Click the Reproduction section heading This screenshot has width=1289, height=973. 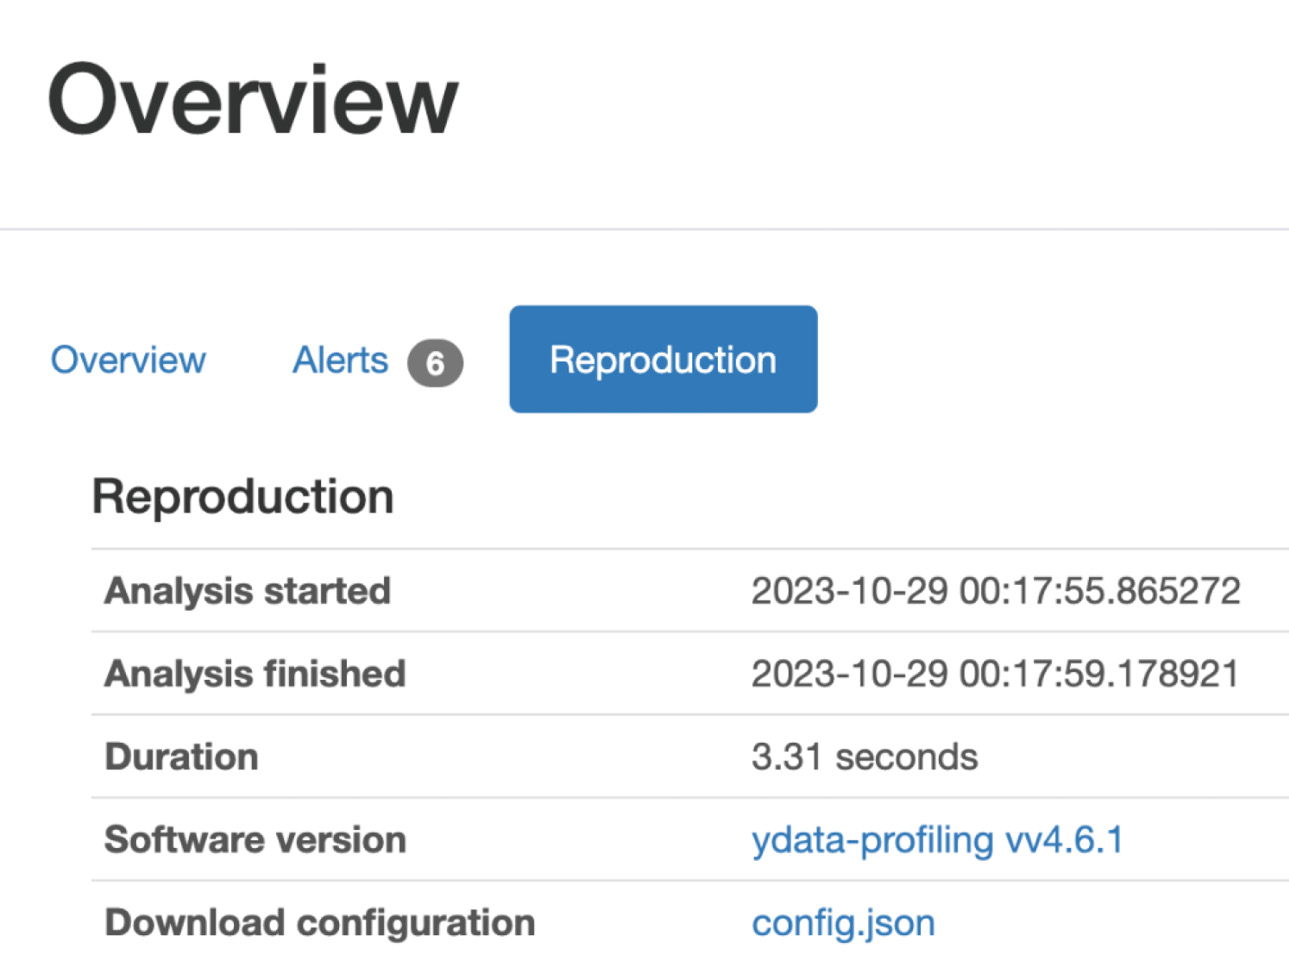click(x=243, y=497)
